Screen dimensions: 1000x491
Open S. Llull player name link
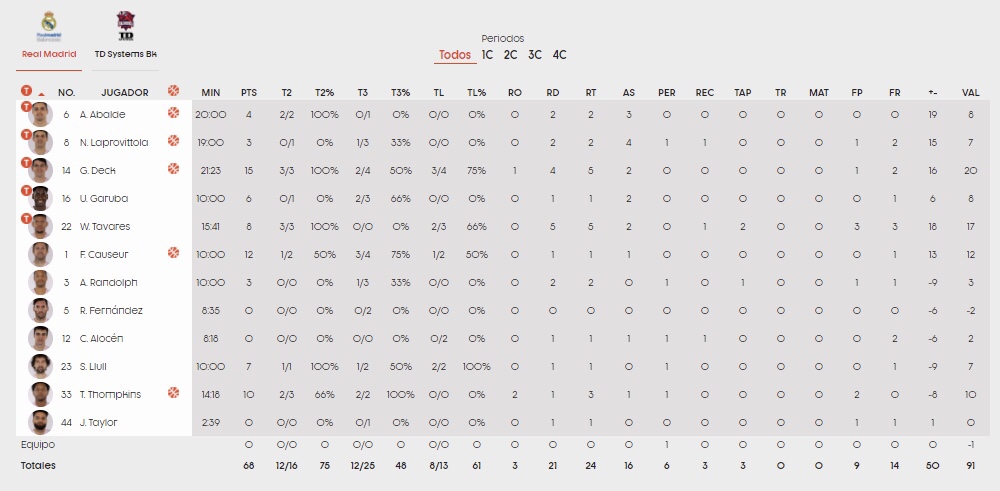(x=92, y=367)
